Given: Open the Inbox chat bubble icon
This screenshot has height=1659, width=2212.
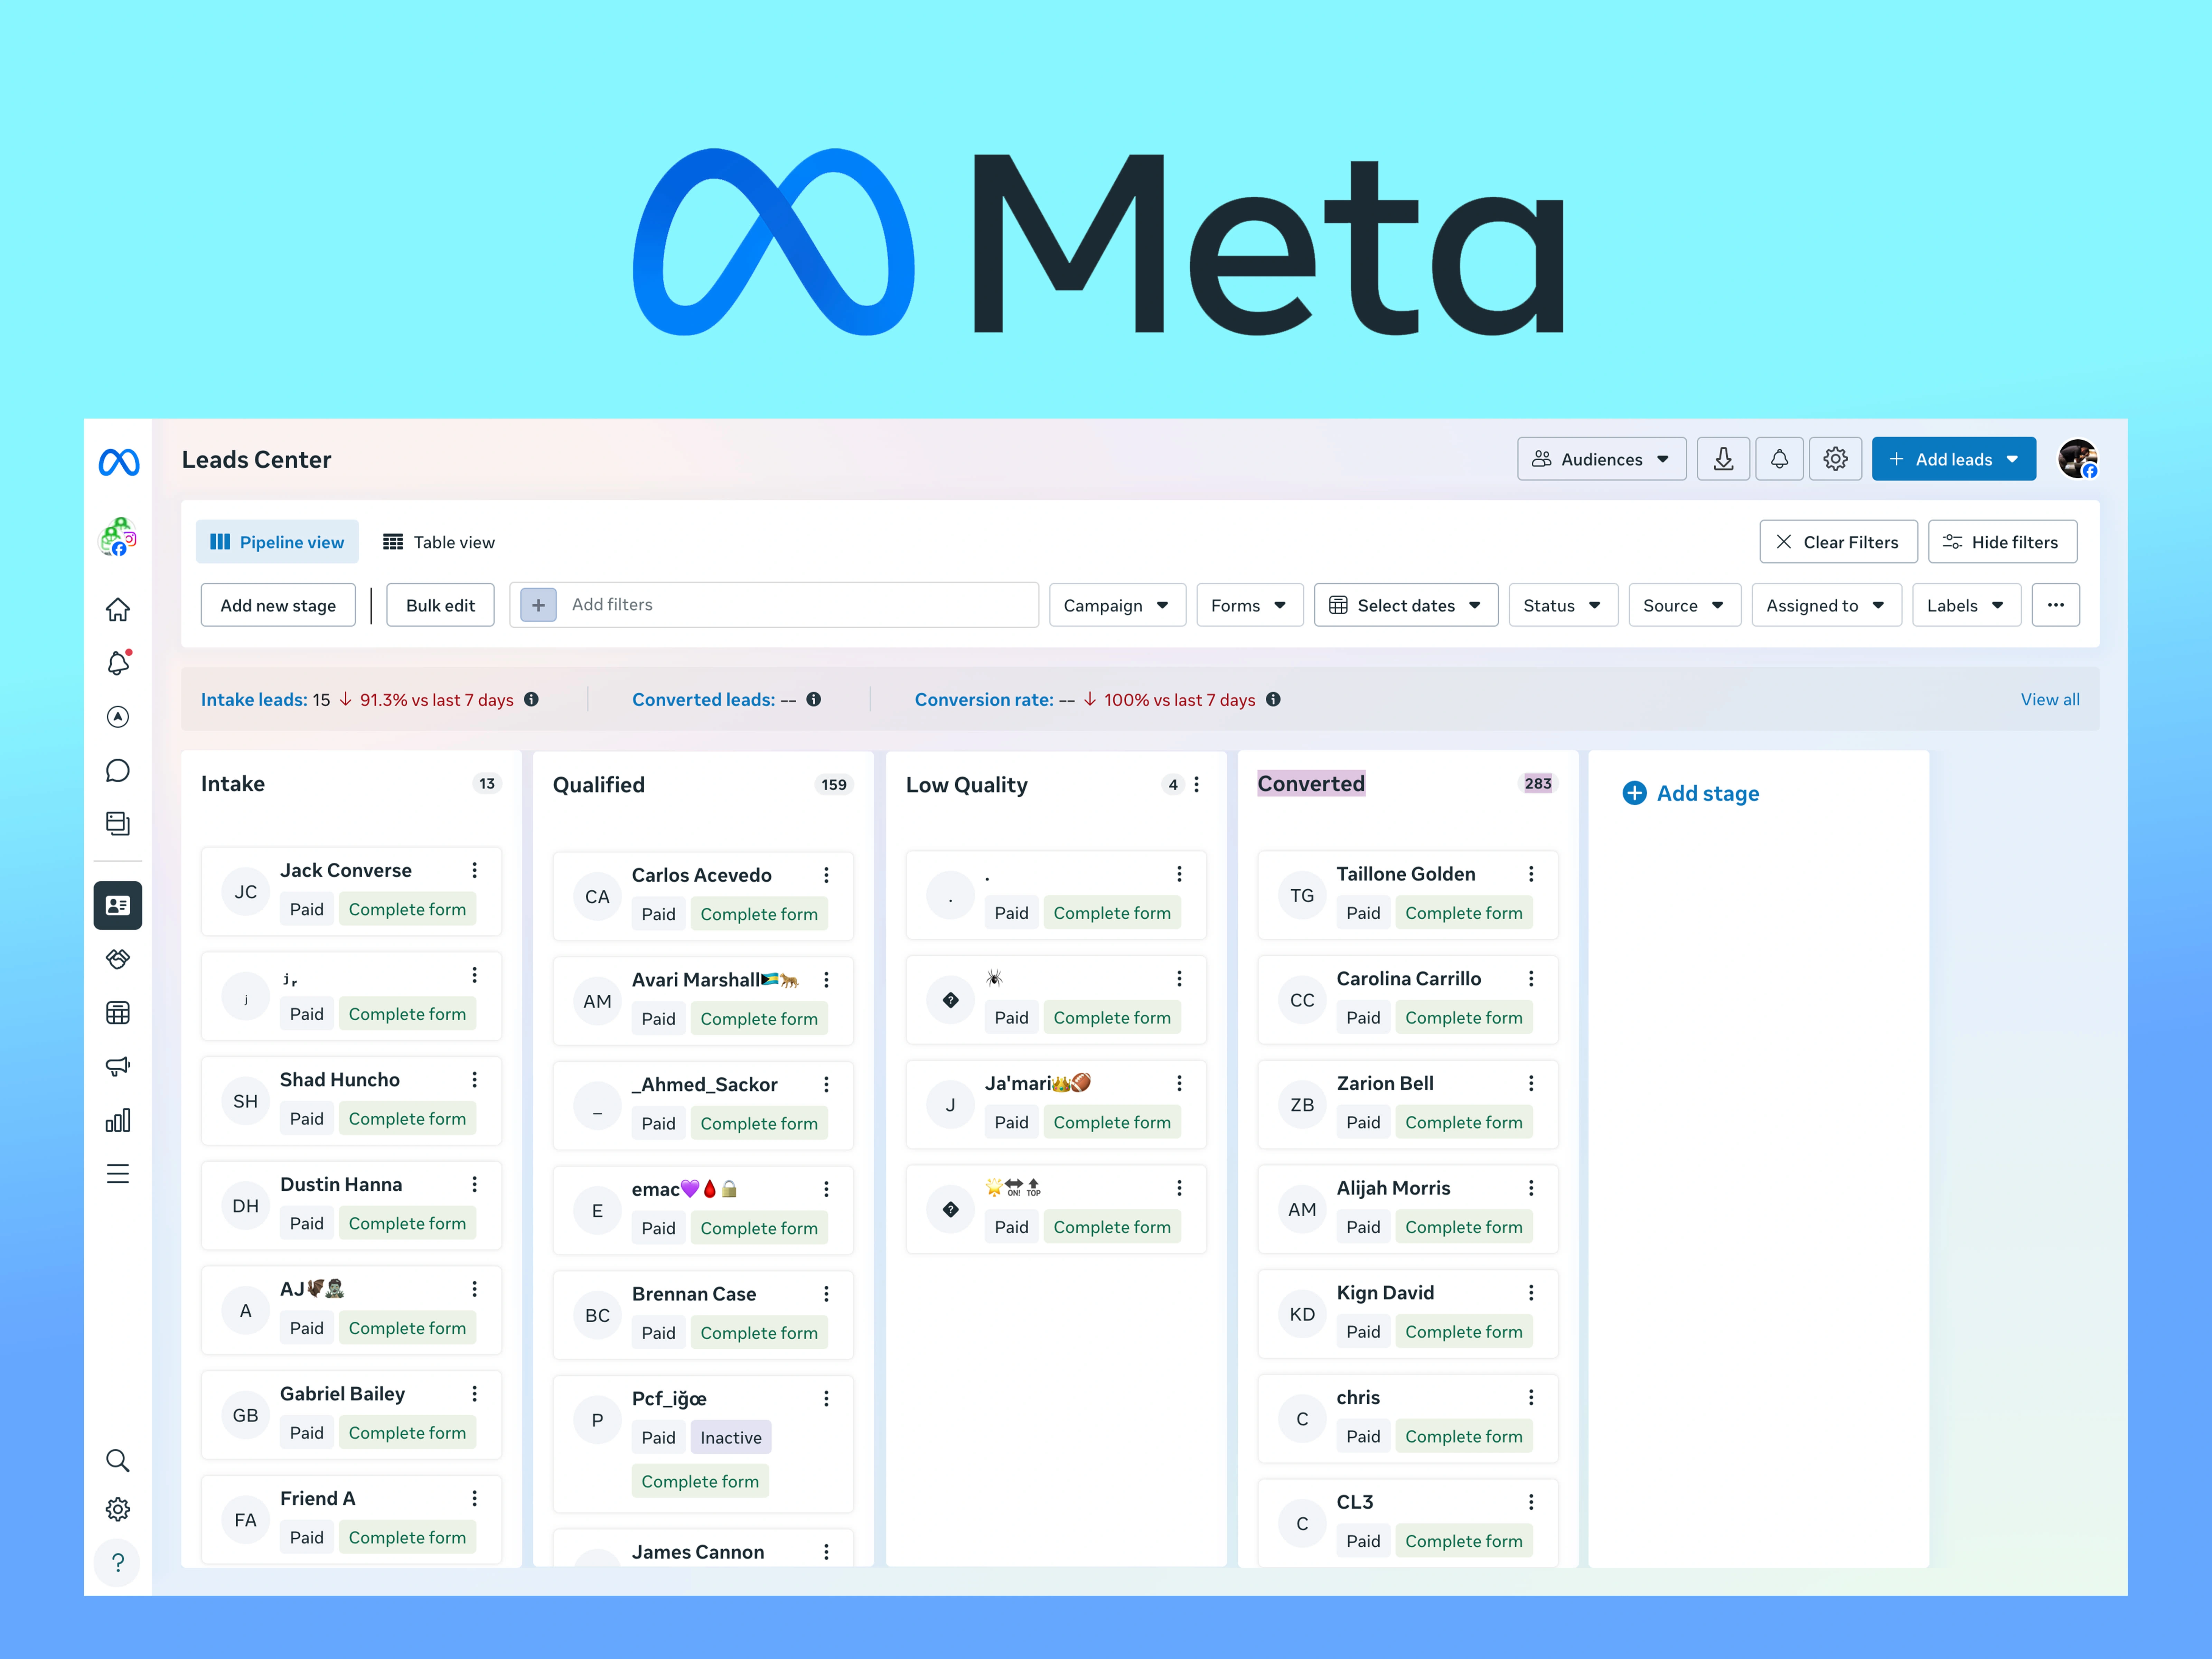Looking at the screenshot, I should click(118, 770).
